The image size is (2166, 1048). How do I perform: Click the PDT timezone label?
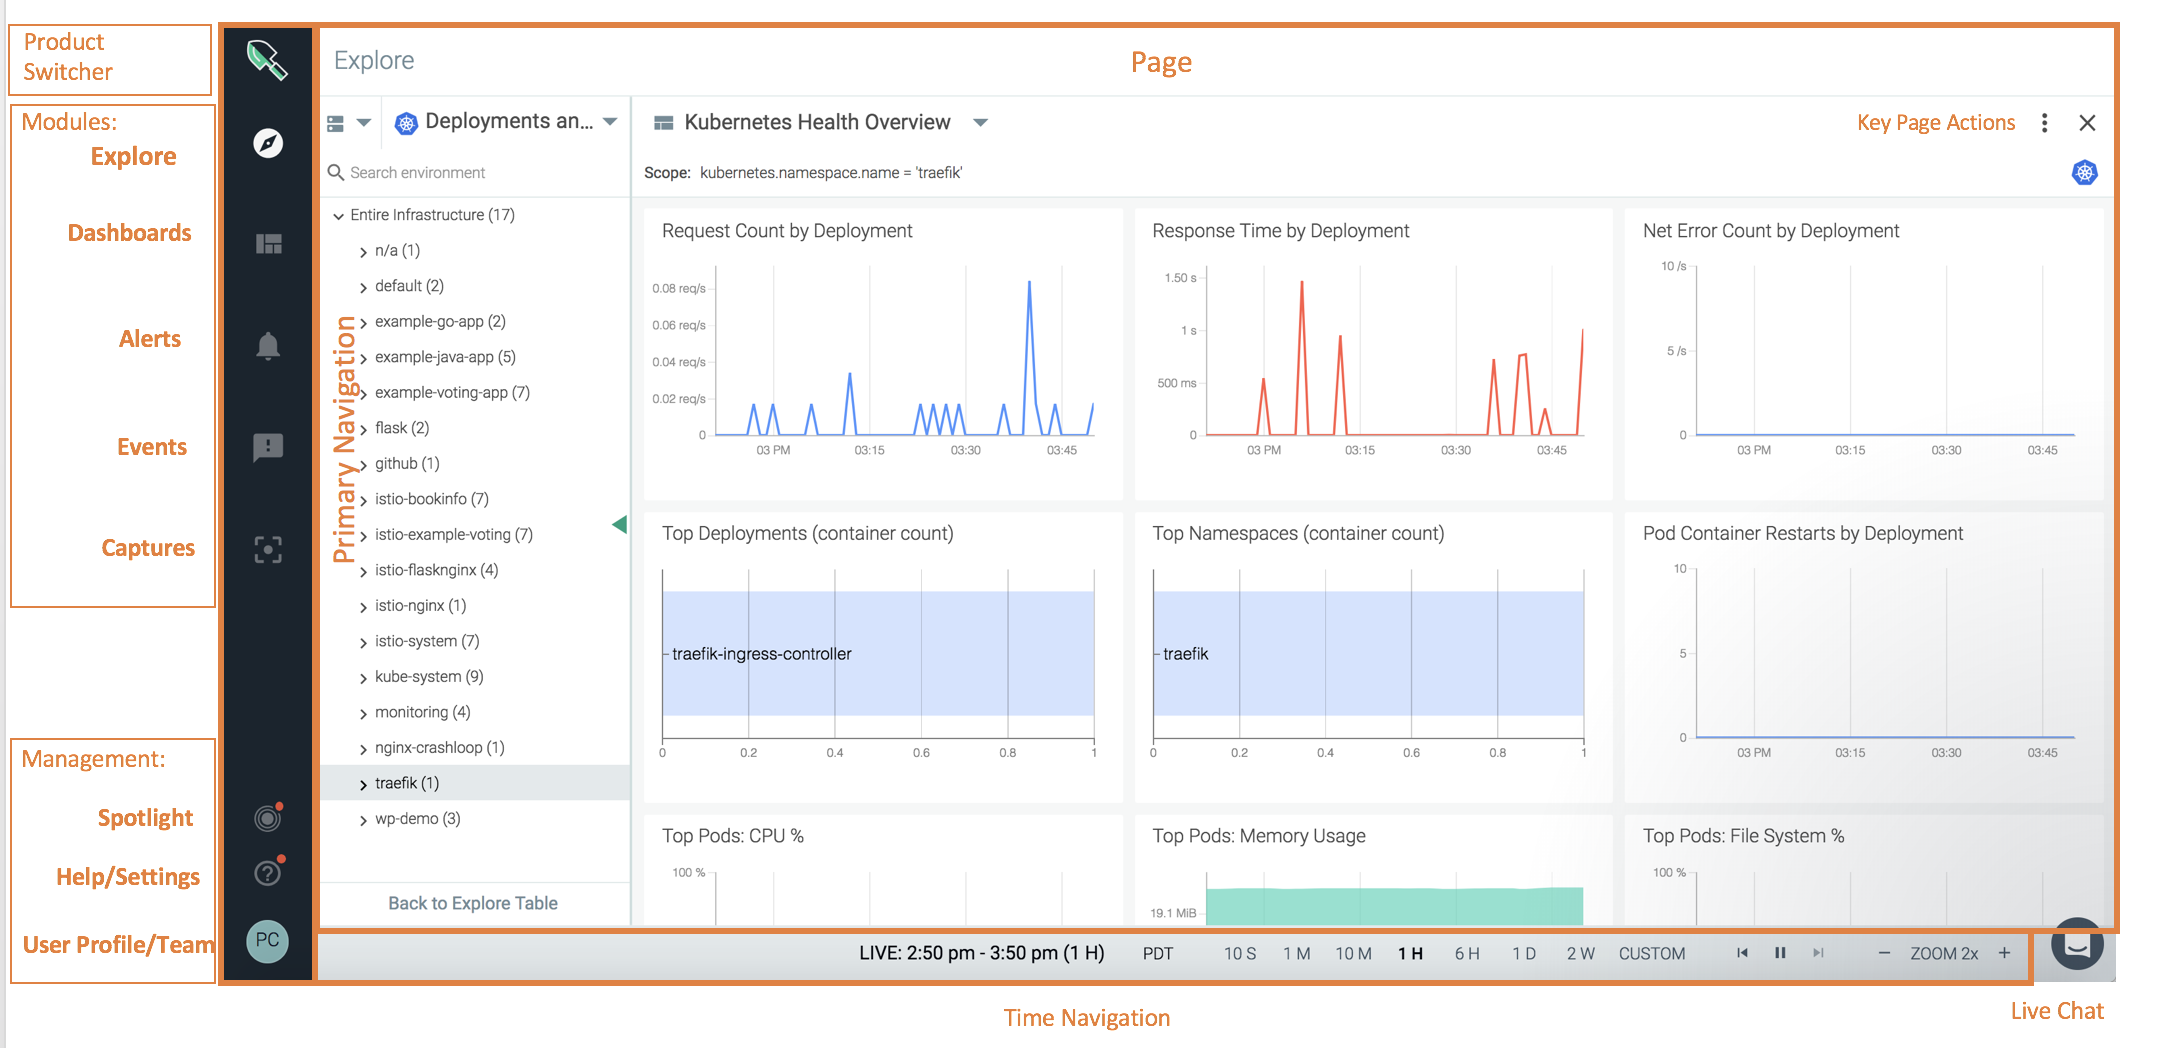pyautogui.click(x=1158, y=953)
